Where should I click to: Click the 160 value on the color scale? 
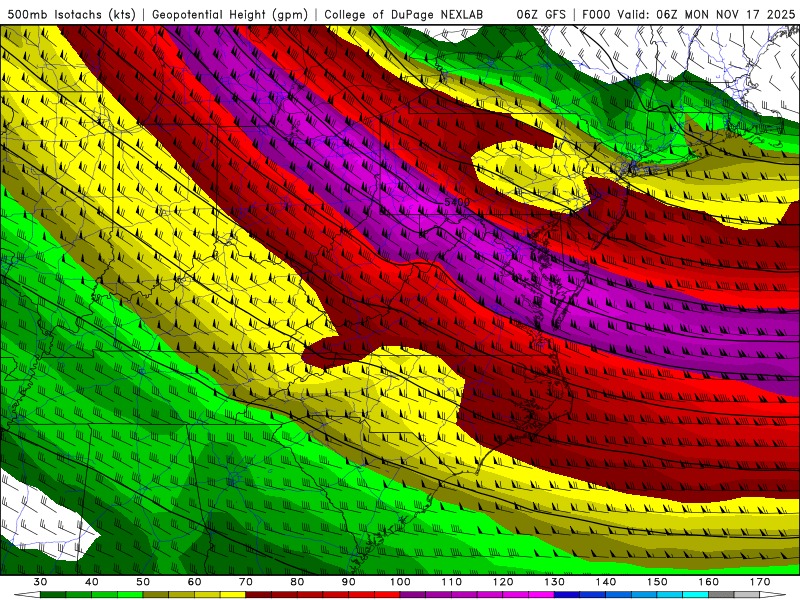click(709, 582)
